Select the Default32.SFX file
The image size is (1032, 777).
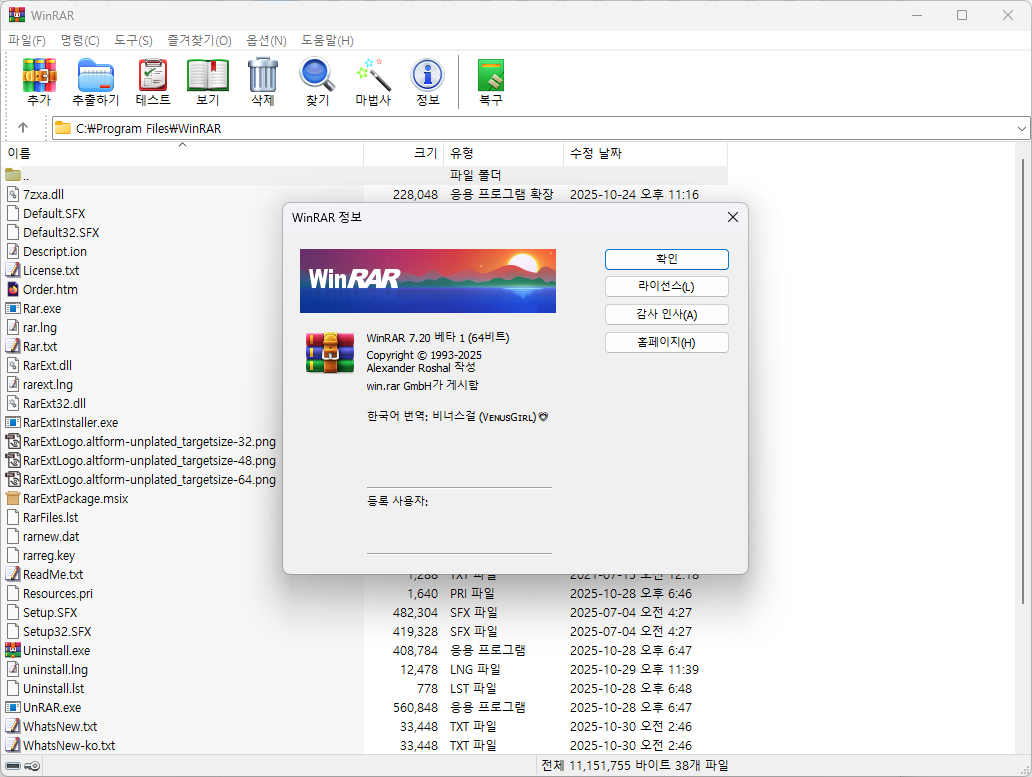click(x=61, y=232)
